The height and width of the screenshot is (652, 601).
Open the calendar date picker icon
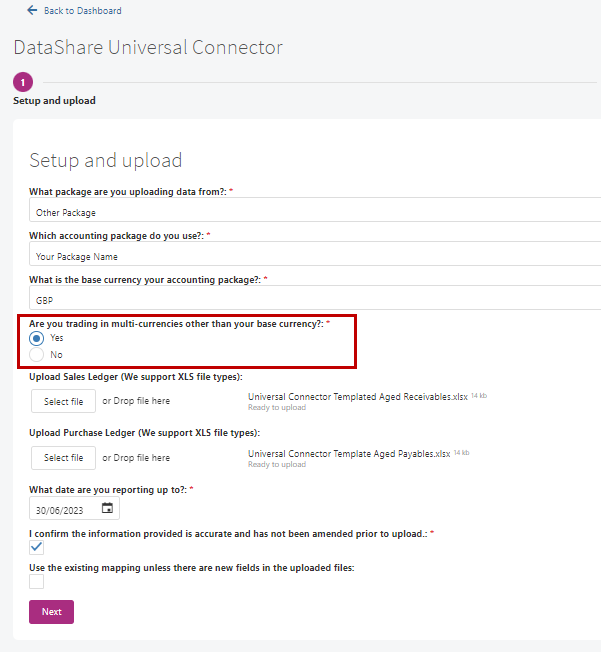107,508
